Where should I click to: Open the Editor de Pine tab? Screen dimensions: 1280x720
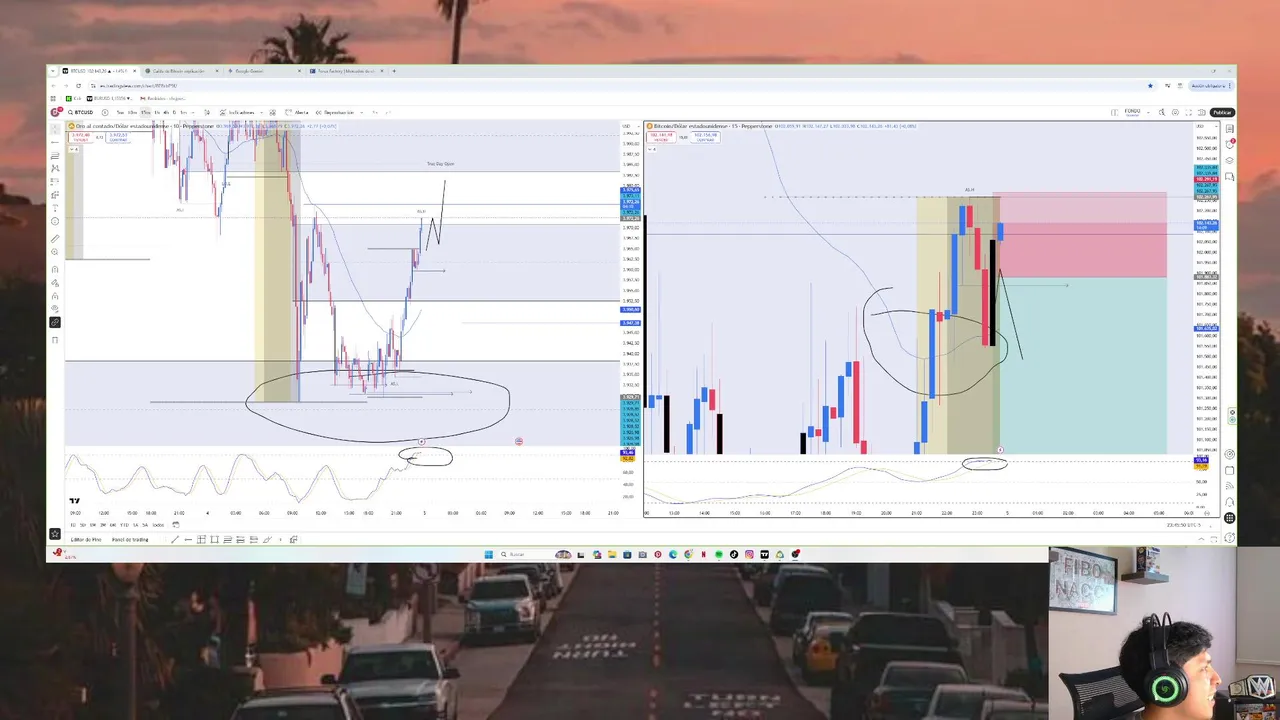pos(86,539)
